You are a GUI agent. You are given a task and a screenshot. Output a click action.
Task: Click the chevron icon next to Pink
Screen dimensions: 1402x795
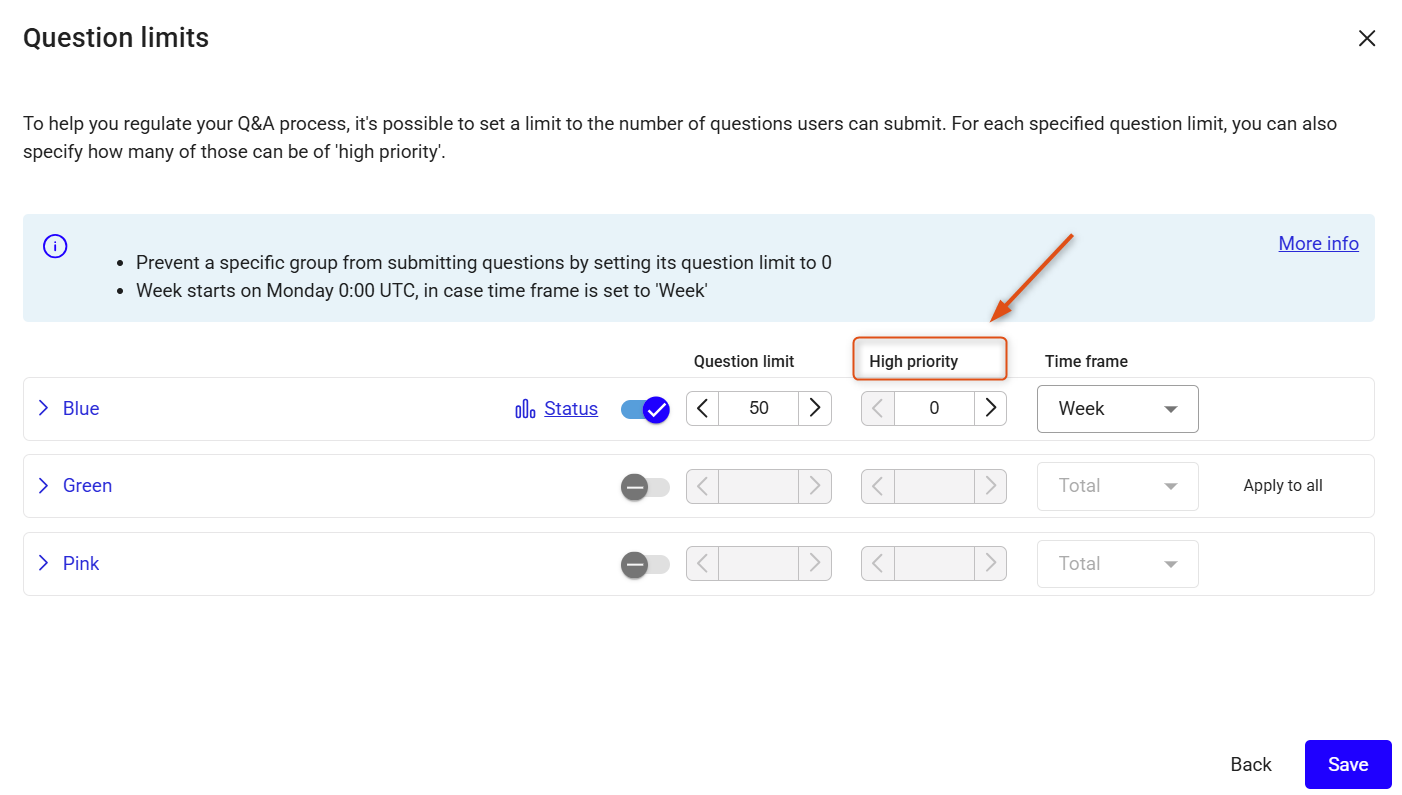[x=43, y=563]
